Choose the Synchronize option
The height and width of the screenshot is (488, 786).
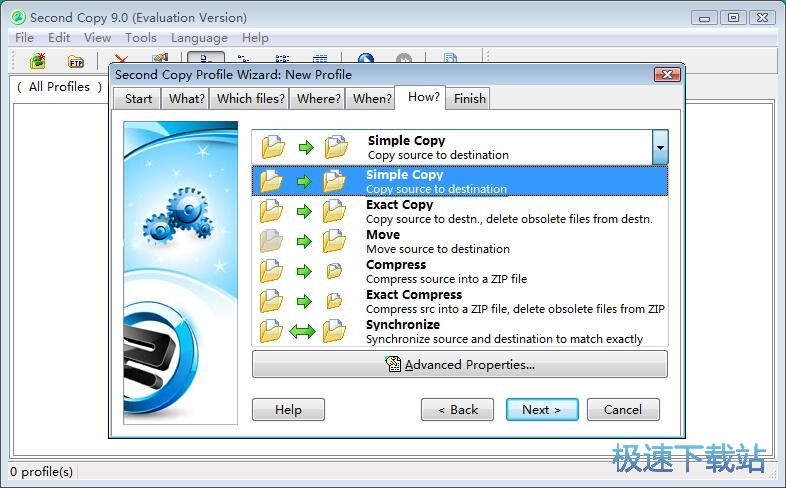pyautogui.click(x=460, y=332)
